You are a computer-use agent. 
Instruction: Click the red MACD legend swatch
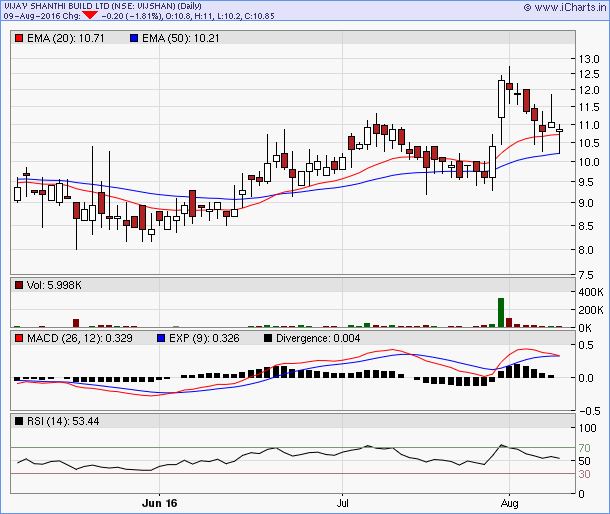(x=19, y=338)
